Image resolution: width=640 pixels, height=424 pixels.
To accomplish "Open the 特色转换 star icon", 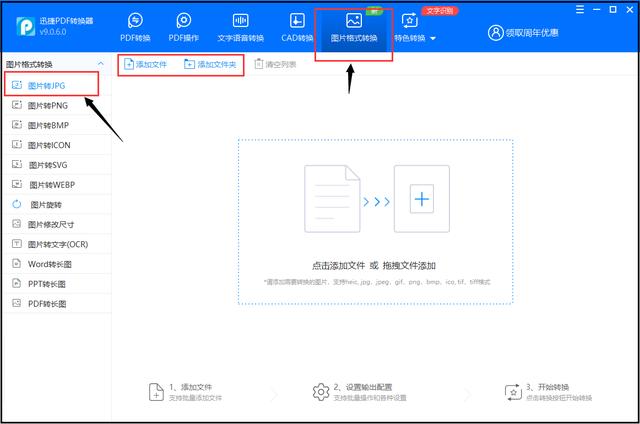I will point(410,20).
